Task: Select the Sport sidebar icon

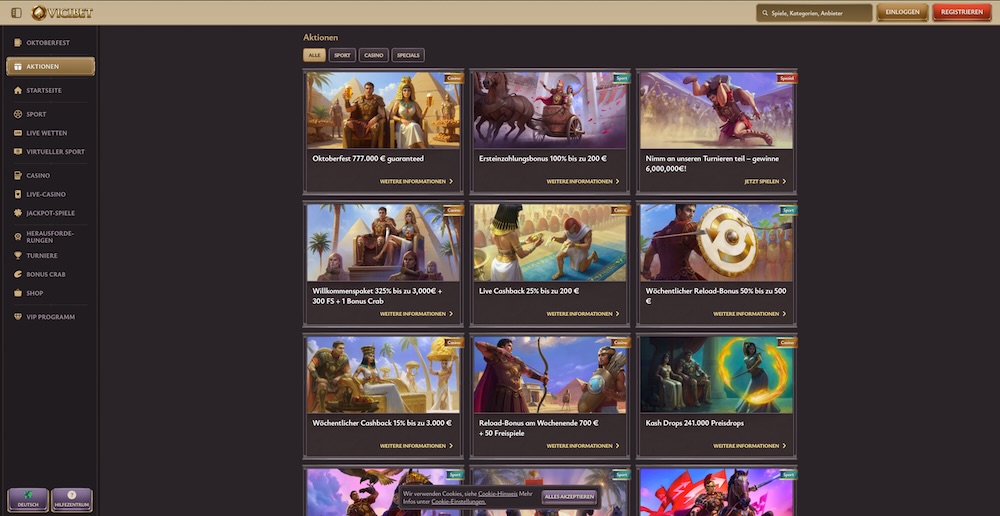Action: click(x=18, y=114)
